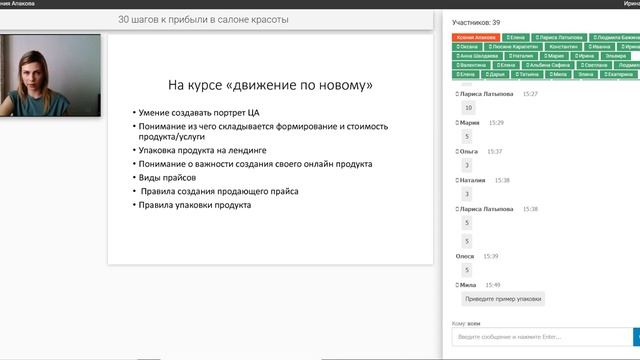Click the Валентина participant badge
The width and height of the screenshot is (640, 360).
coord(471,65)
